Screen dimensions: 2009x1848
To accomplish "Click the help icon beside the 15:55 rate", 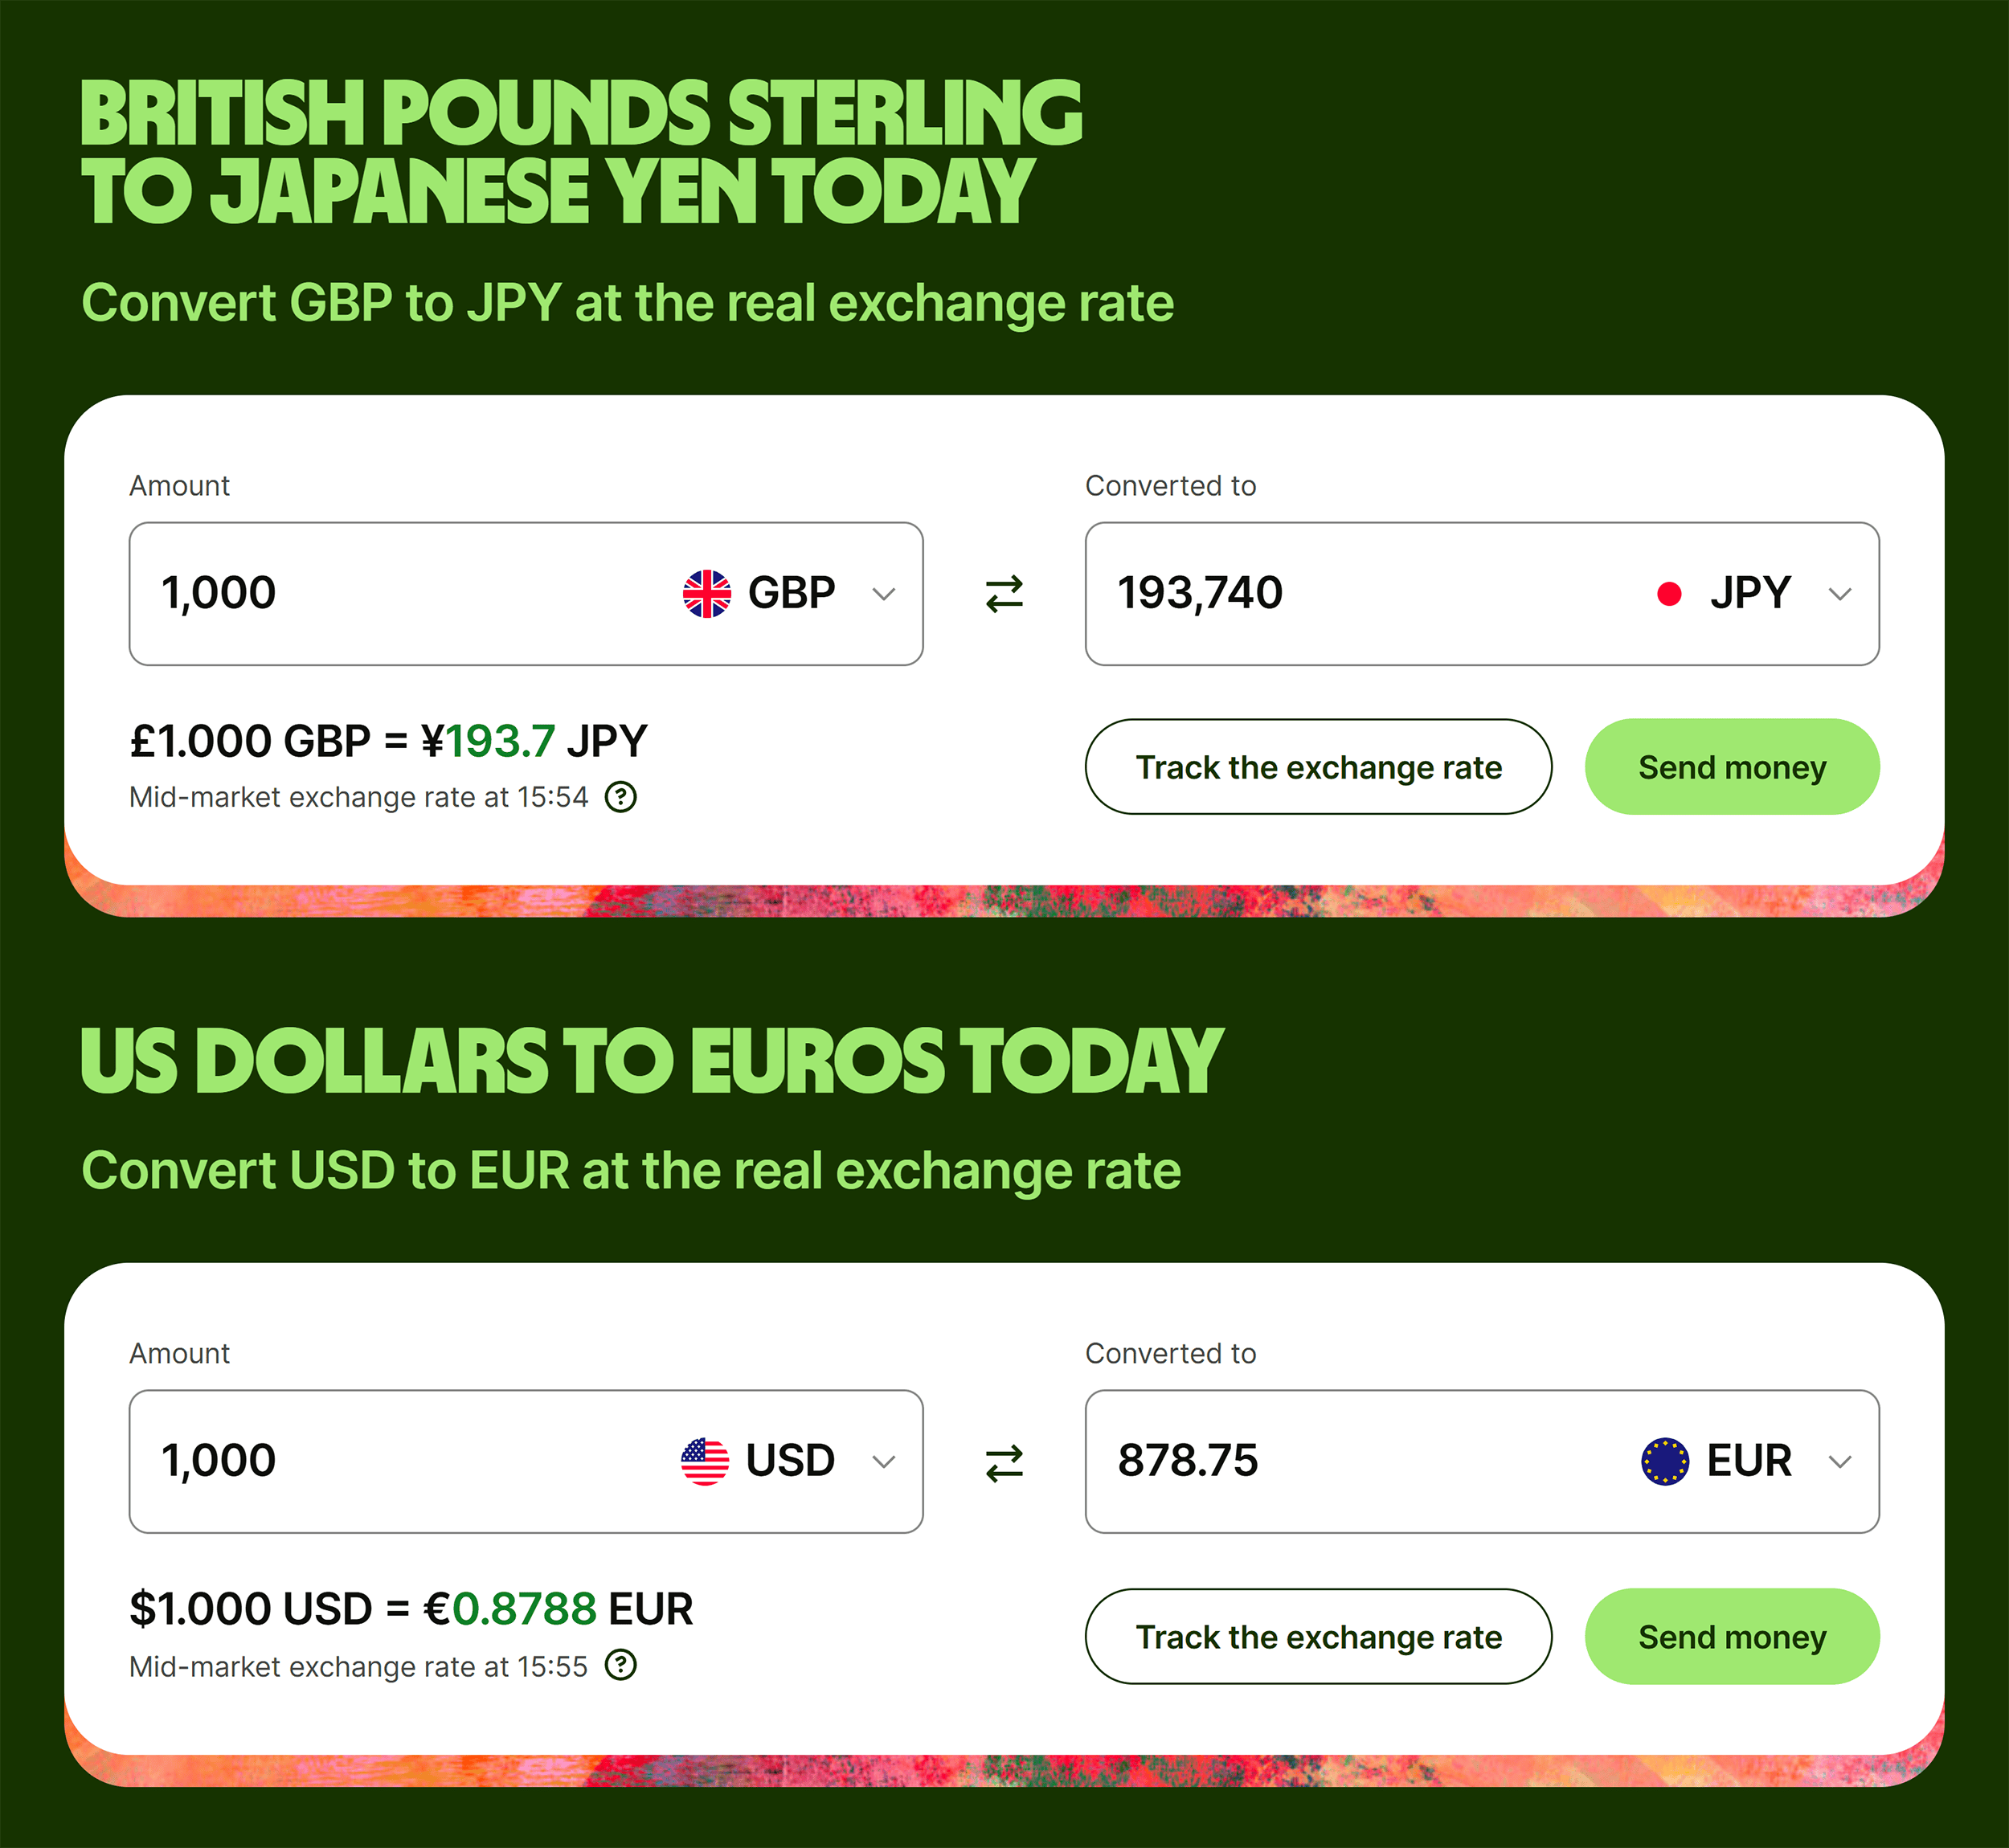I will (621, 1666).
